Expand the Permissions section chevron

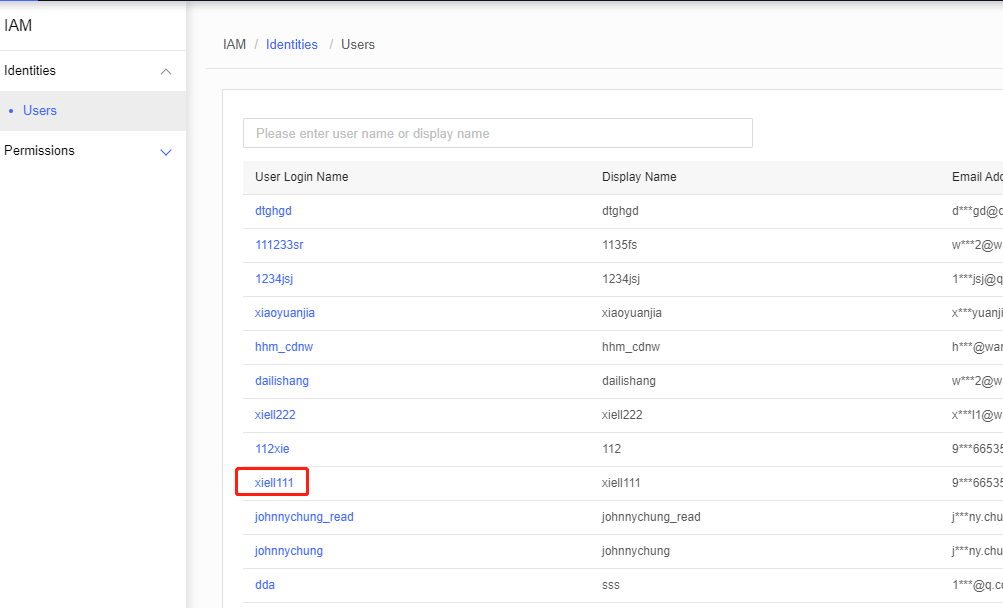pos(166,152)
